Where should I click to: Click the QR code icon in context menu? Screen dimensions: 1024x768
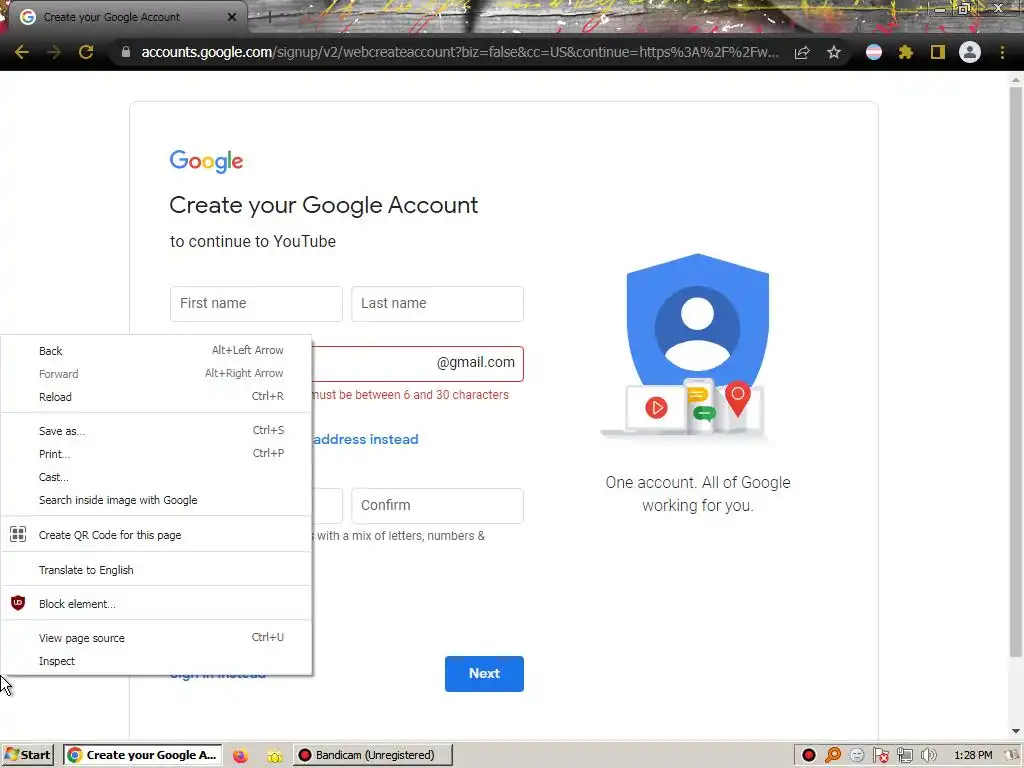click(x=18, y=534)
